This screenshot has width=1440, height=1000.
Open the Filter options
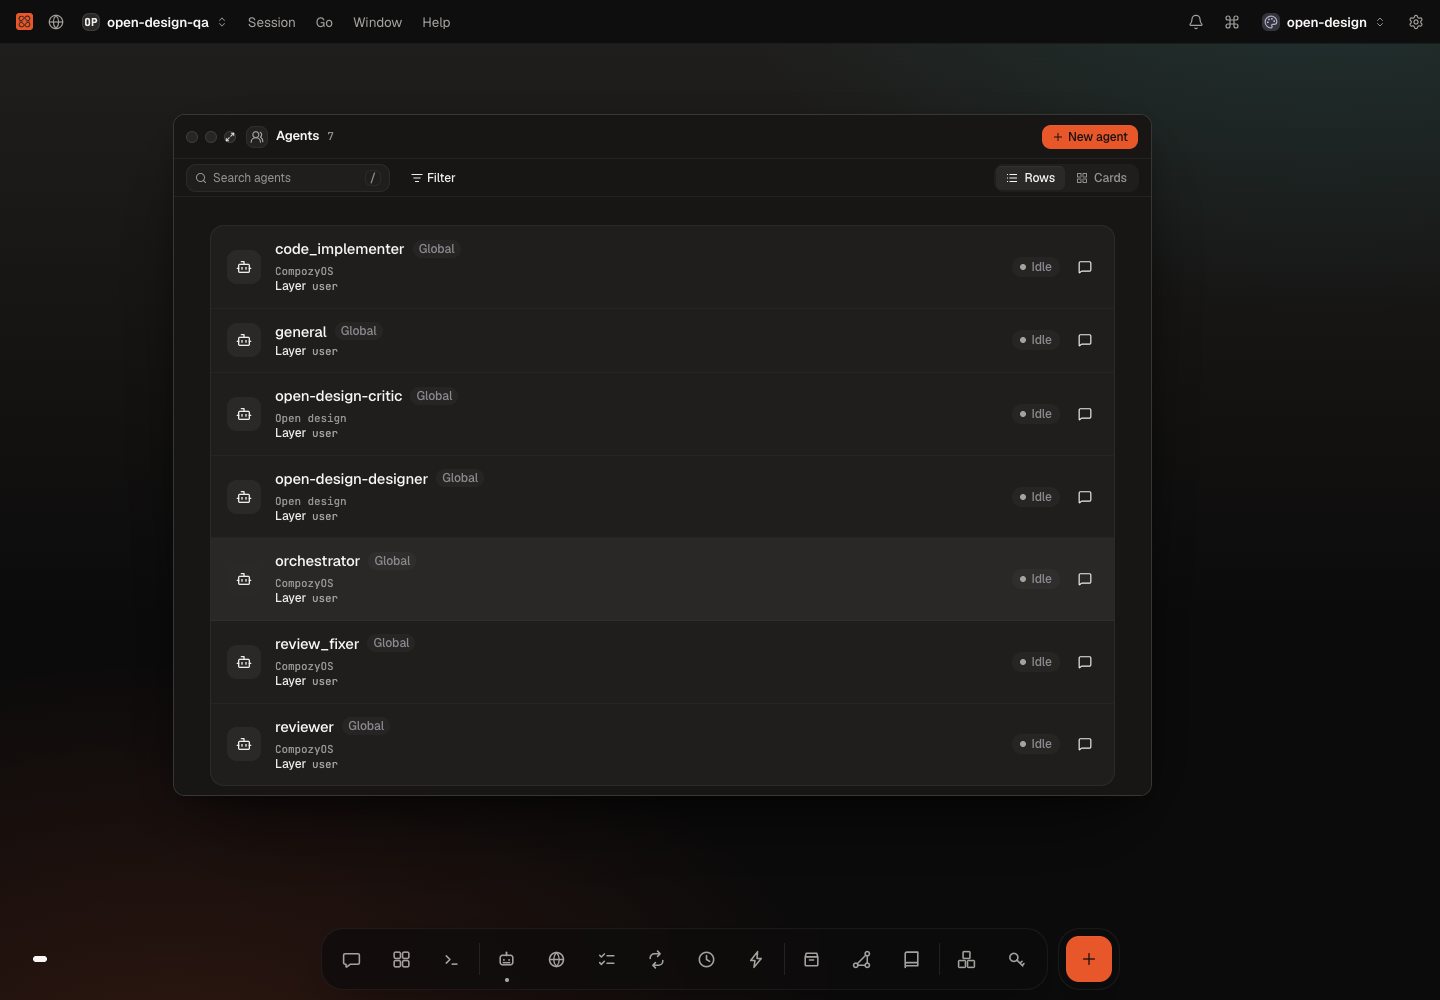[x=433, y=178]
